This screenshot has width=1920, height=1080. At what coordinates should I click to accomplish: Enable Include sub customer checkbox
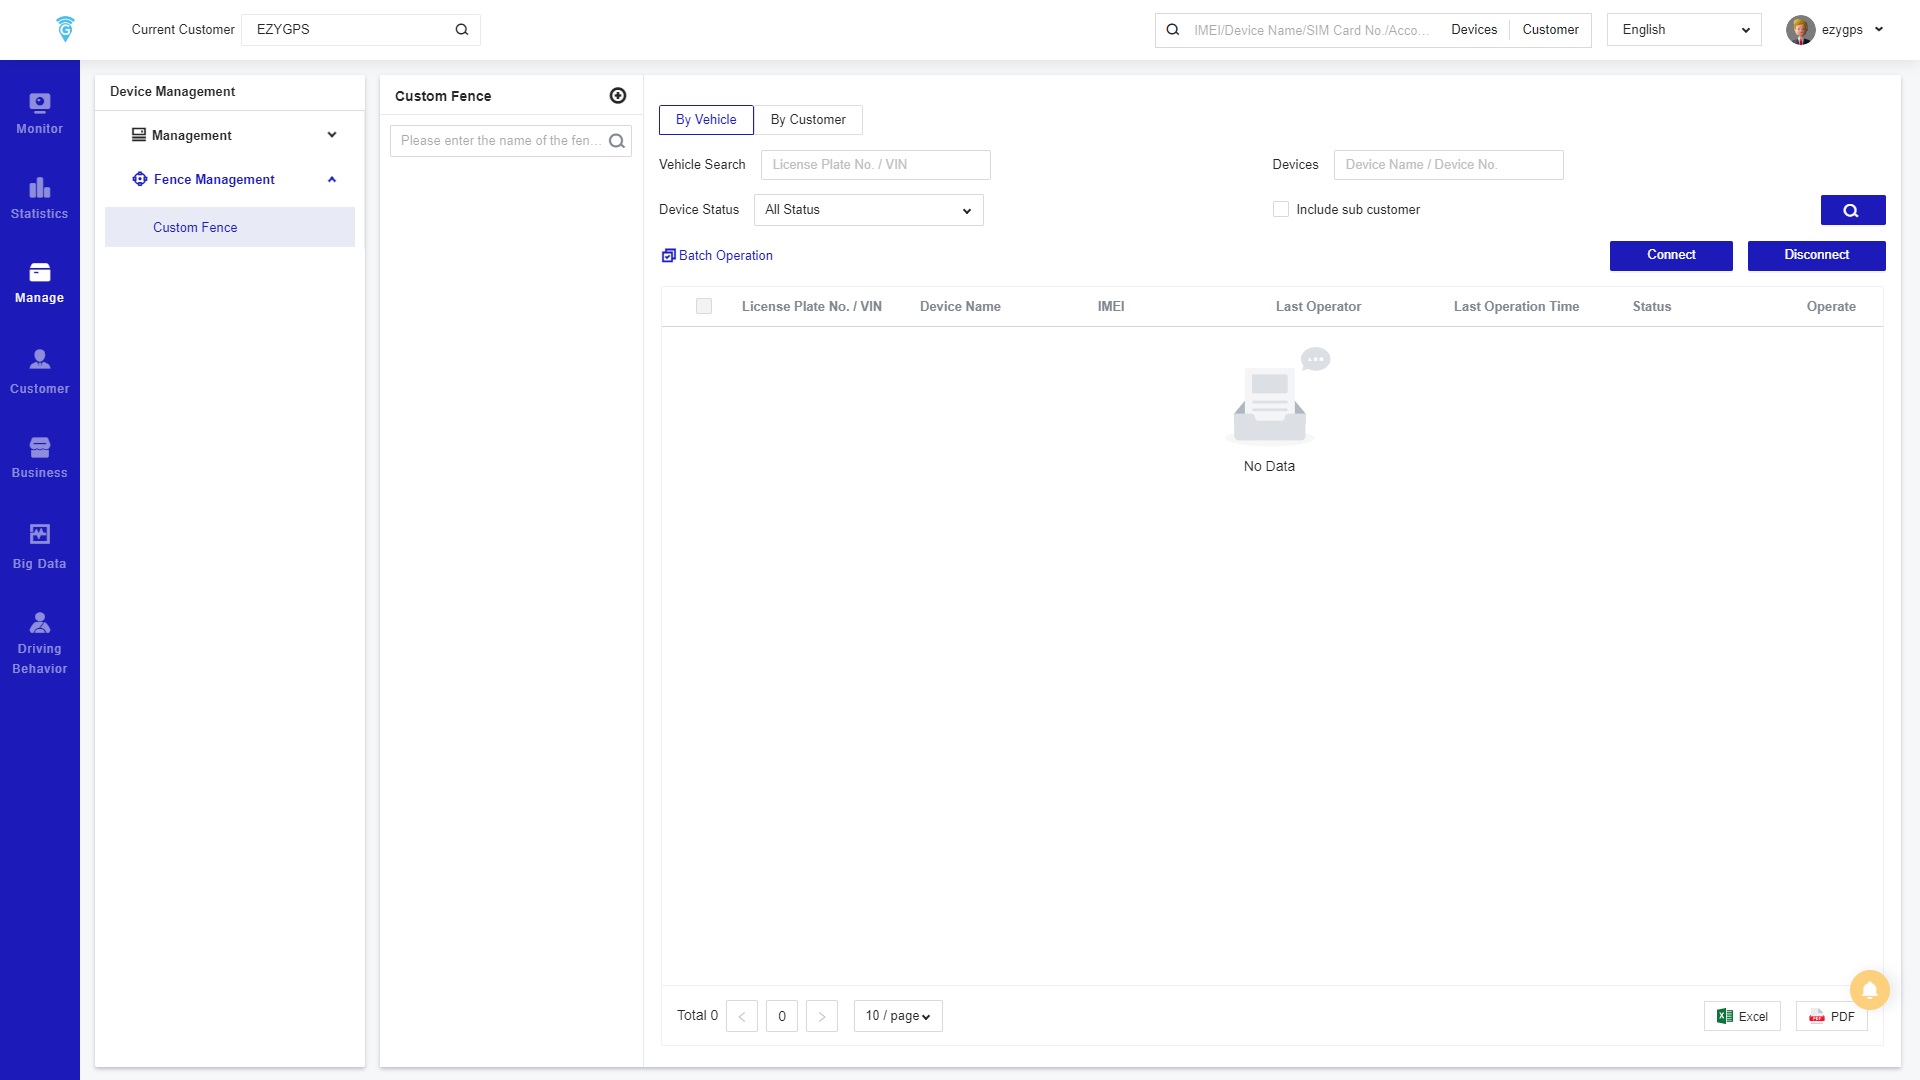1281,210
